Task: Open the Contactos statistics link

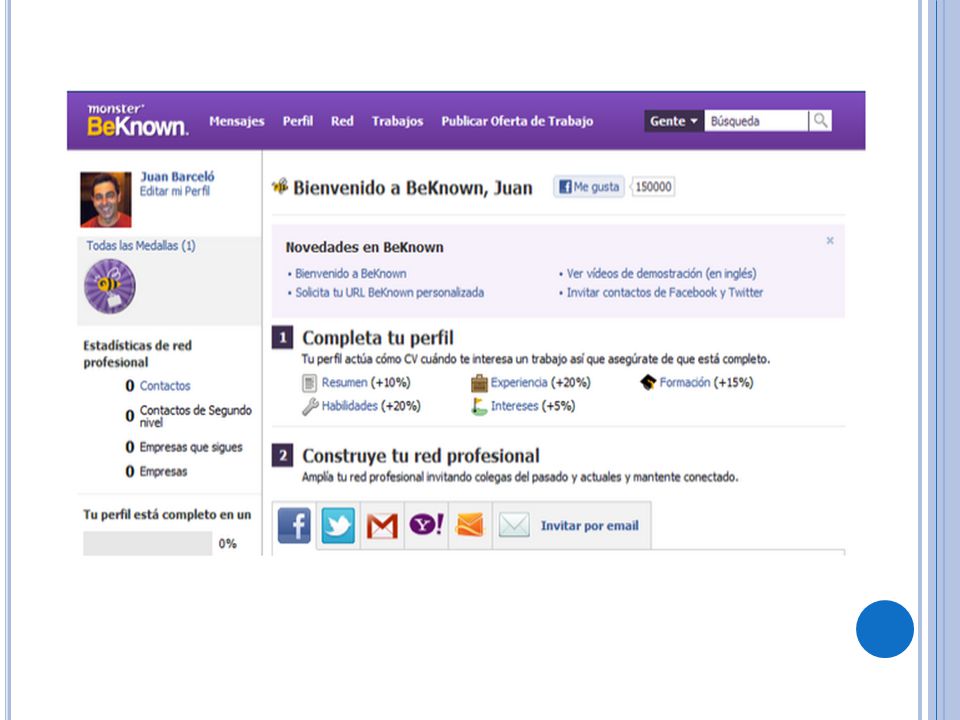Action: pyautogui.click(x=165, y=386)
